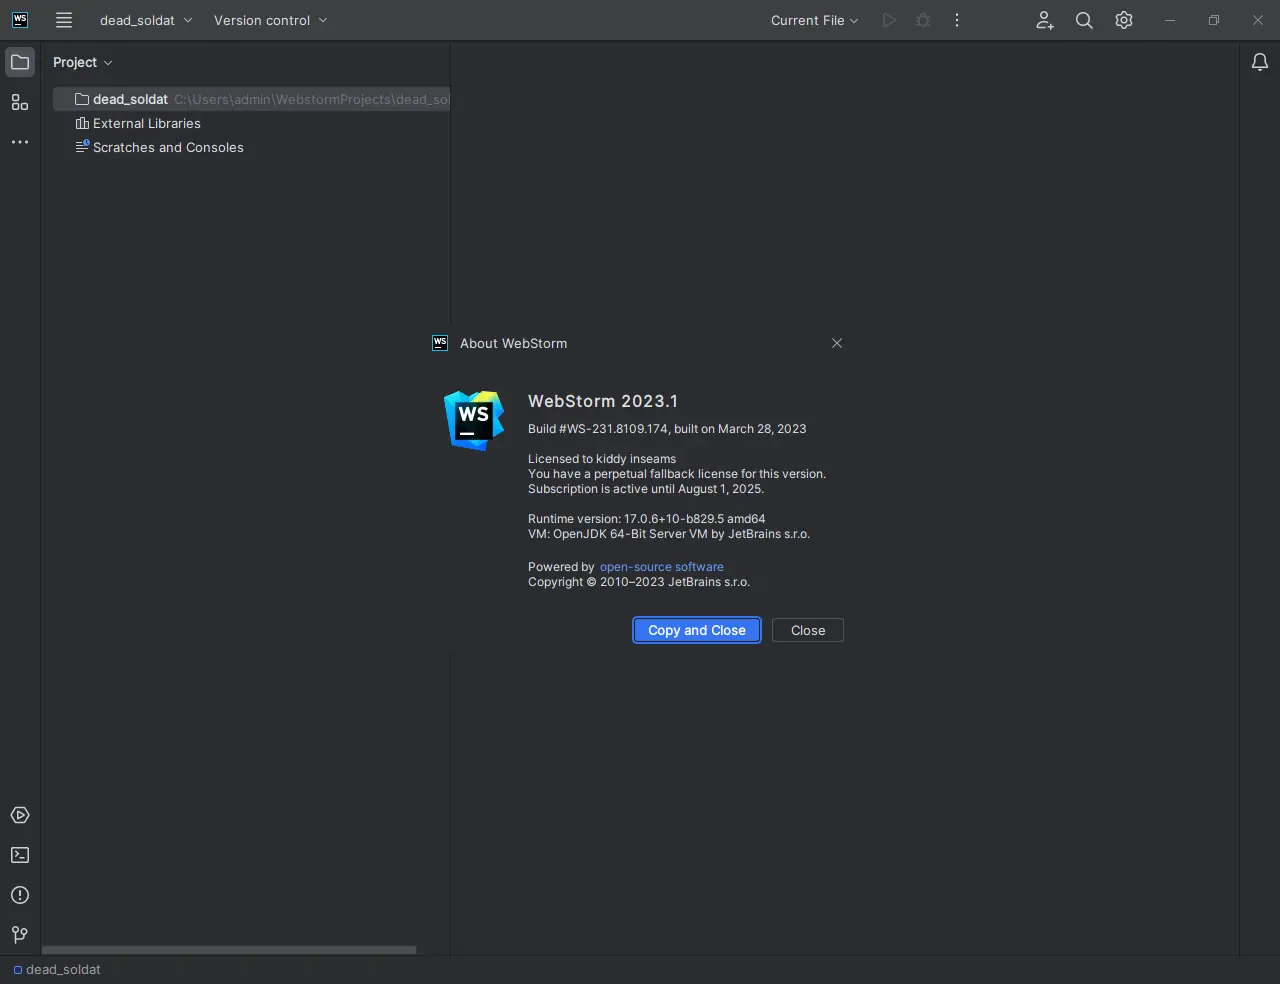This screenshot has width=1280, height=984.
Task: Open the Version control dropdown
Action: tap(270, 20)
